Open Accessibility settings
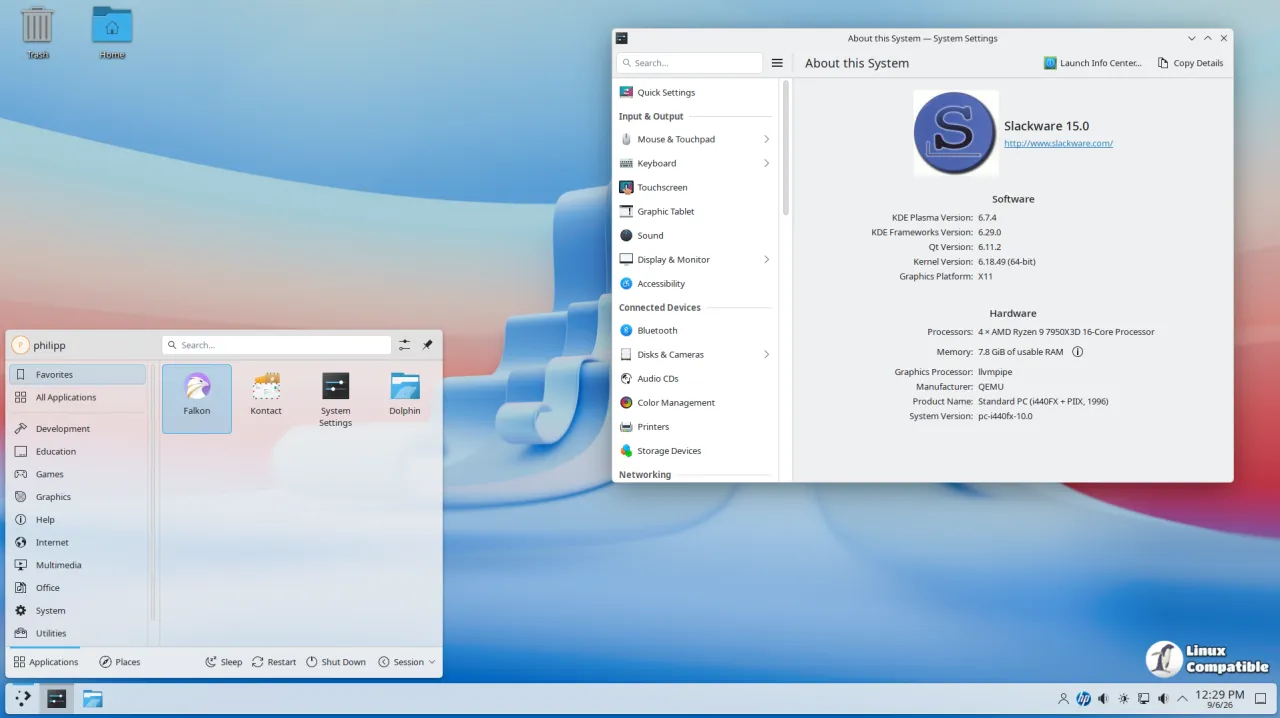1280x718 pixels. 695,283
